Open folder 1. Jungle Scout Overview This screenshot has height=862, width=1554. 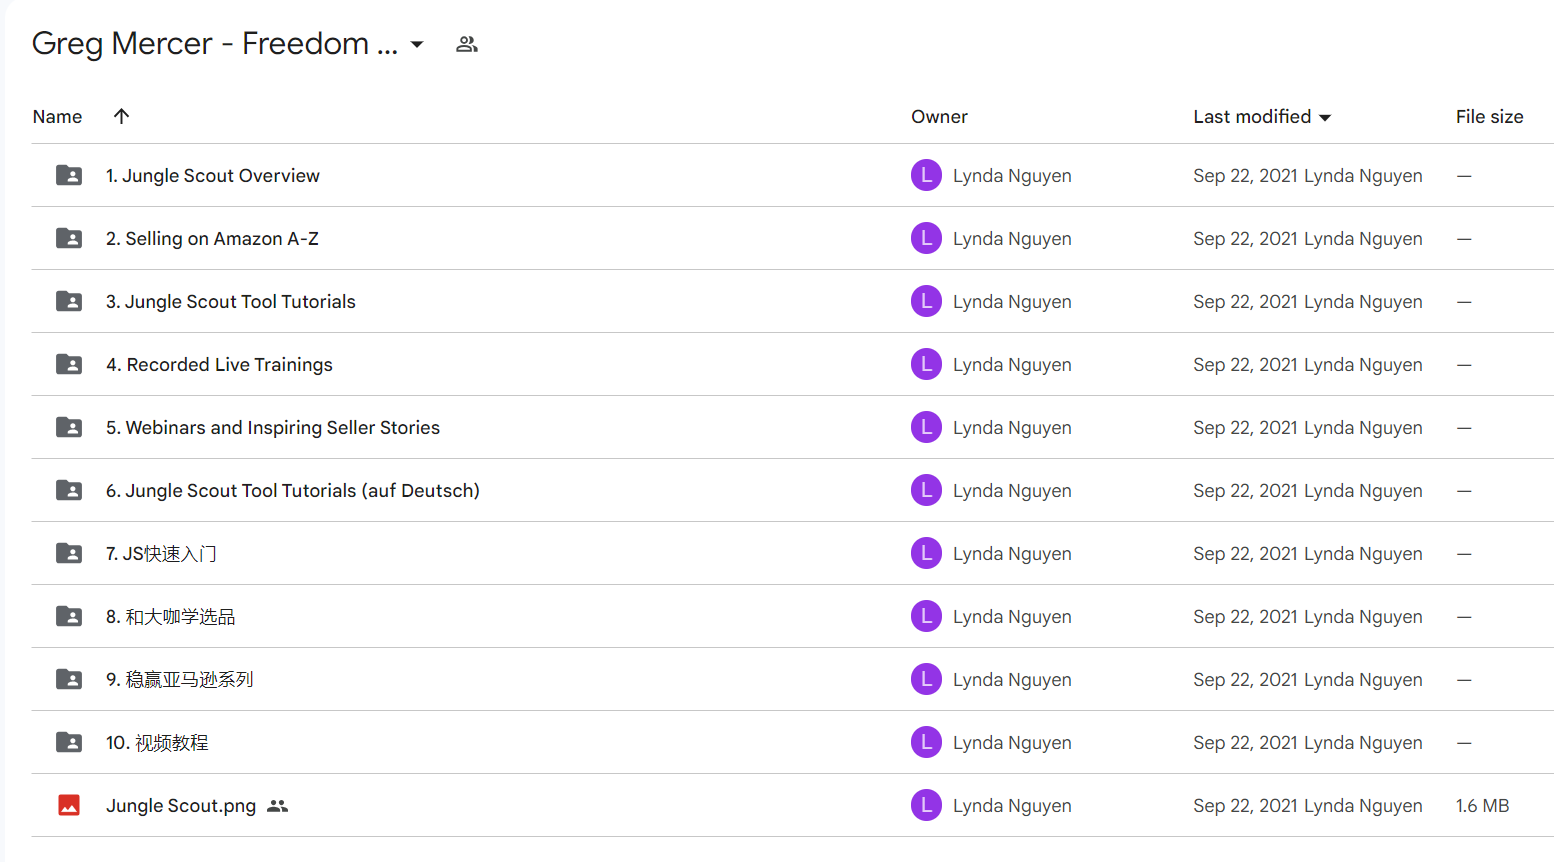pyautogui.click(x=213, y=176)
